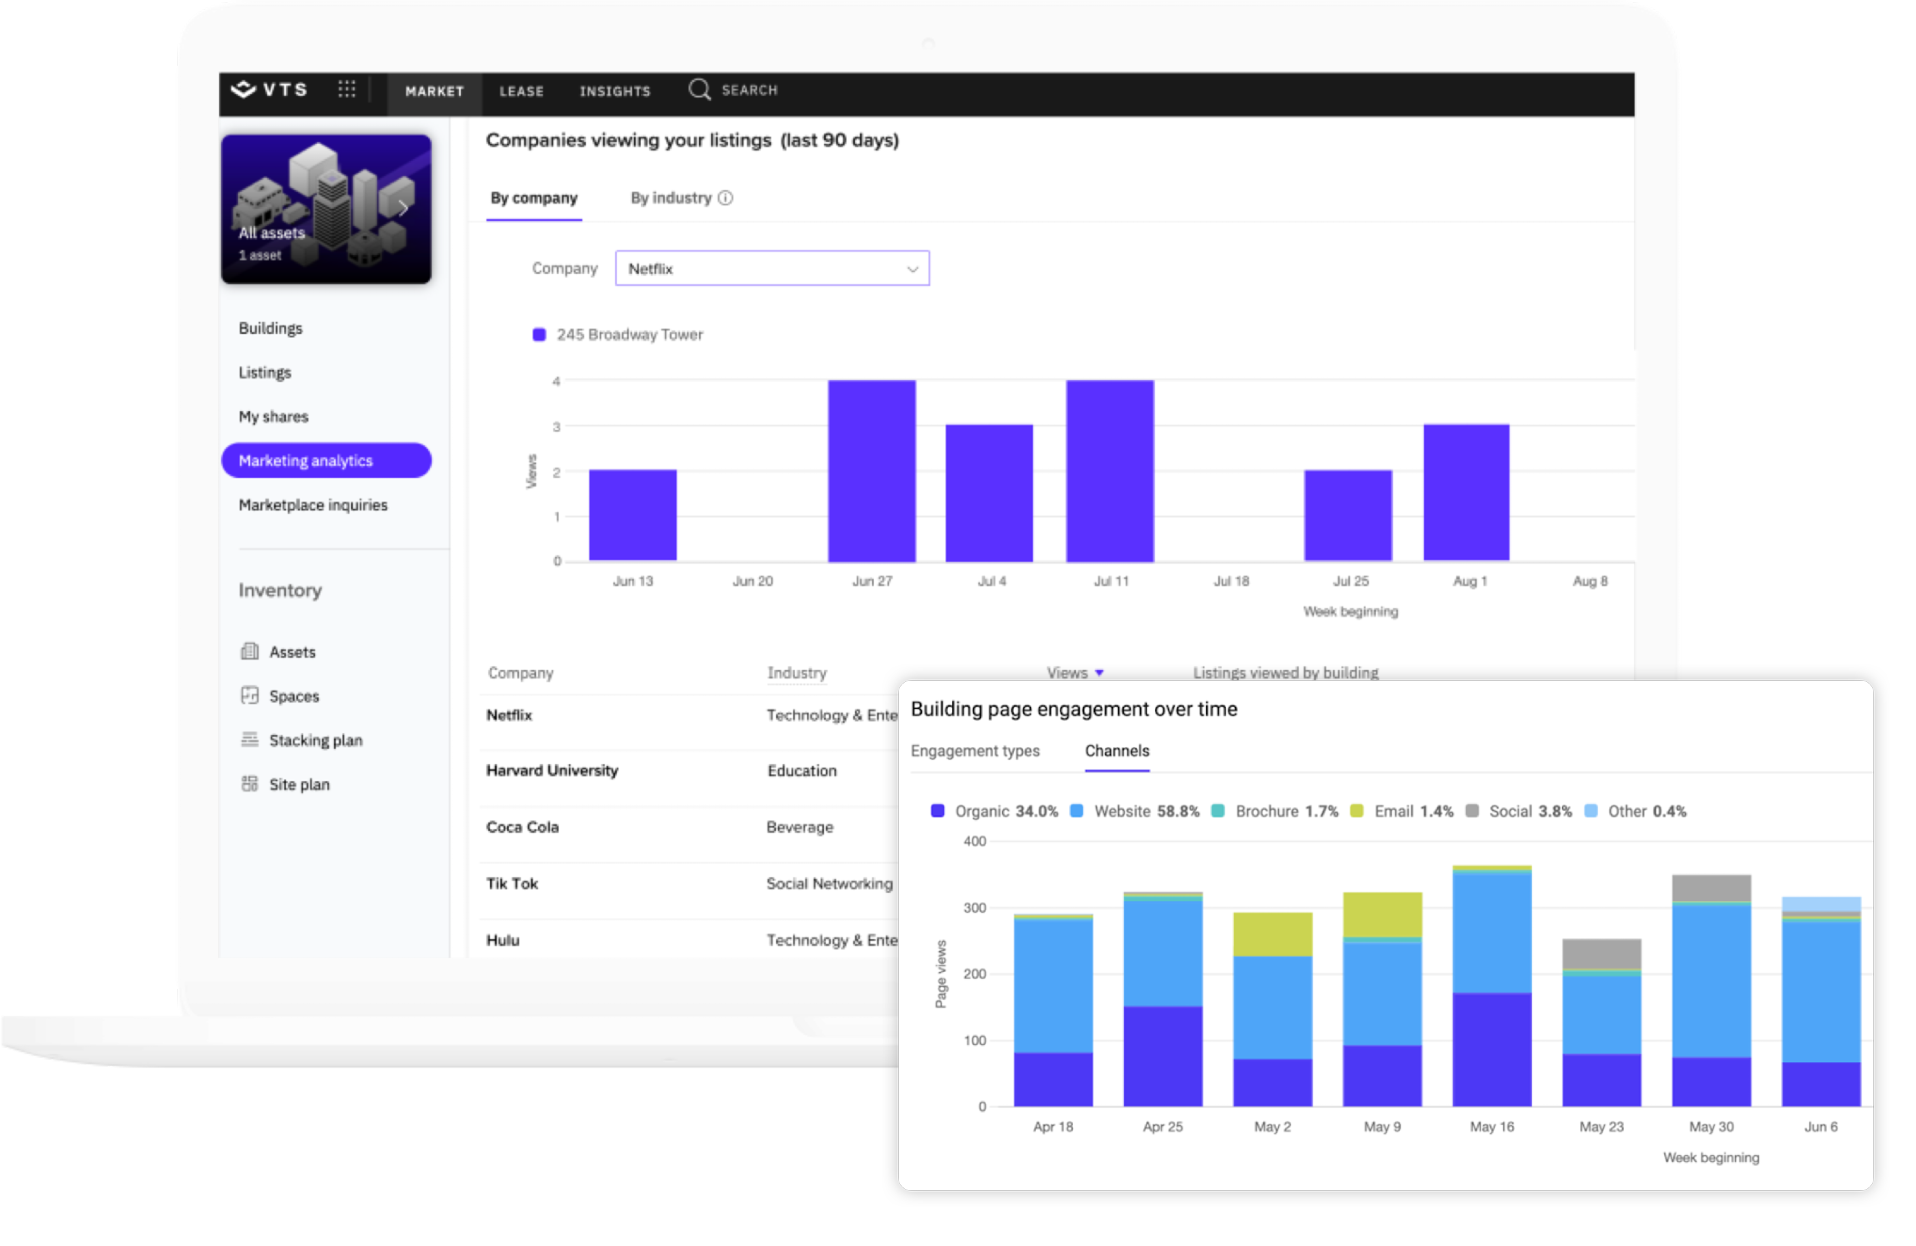Switch to Engagement types tab
The width and height of the screenshot is (1916, 1246).
tap(975, 751)
